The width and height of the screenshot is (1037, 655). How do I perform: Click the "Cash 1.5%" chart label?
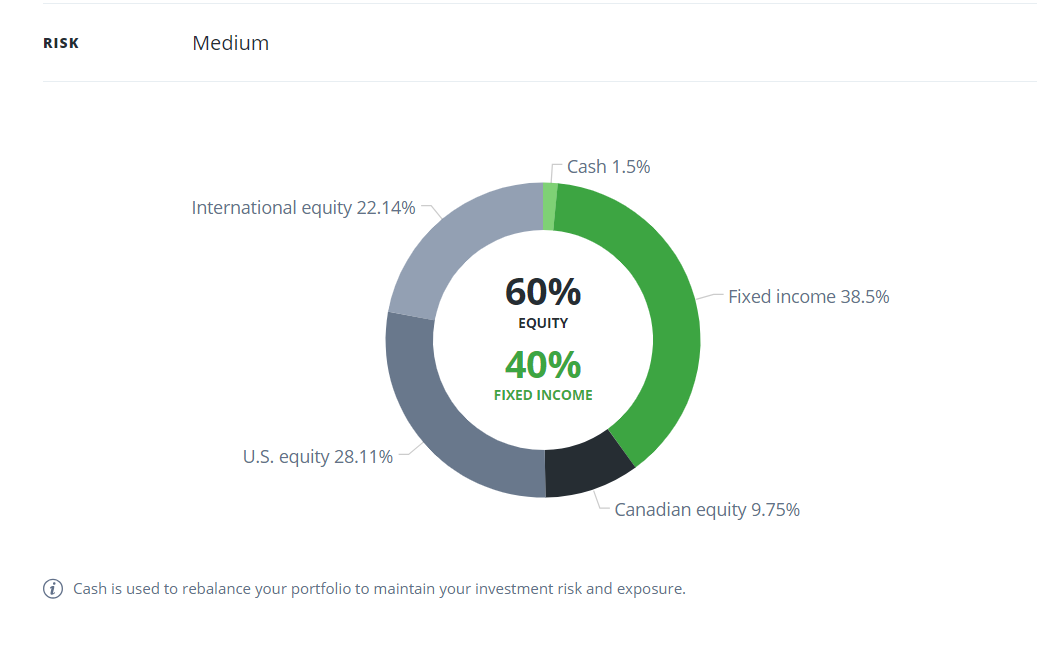(608, 167)
